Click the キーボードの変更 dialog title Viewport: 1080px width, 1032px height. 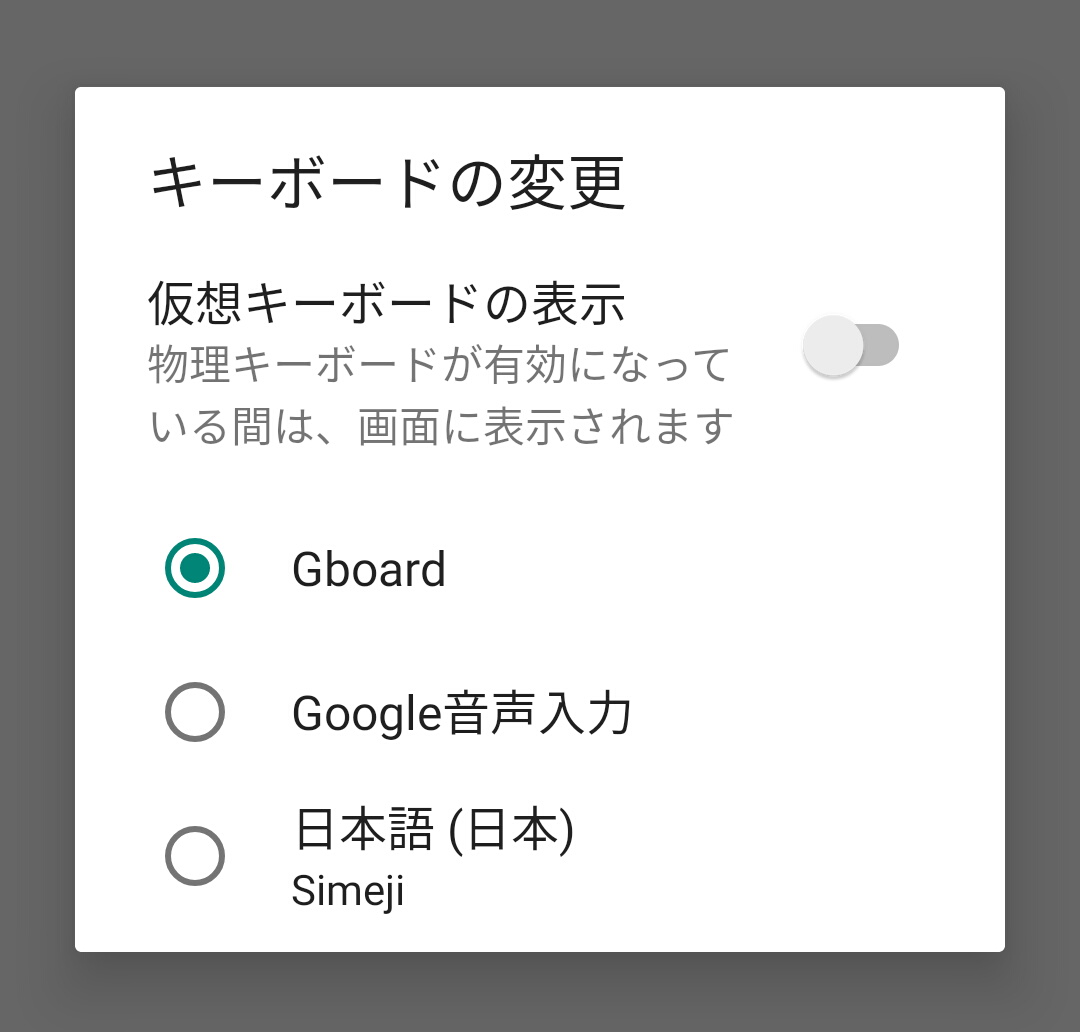(388, 183)
